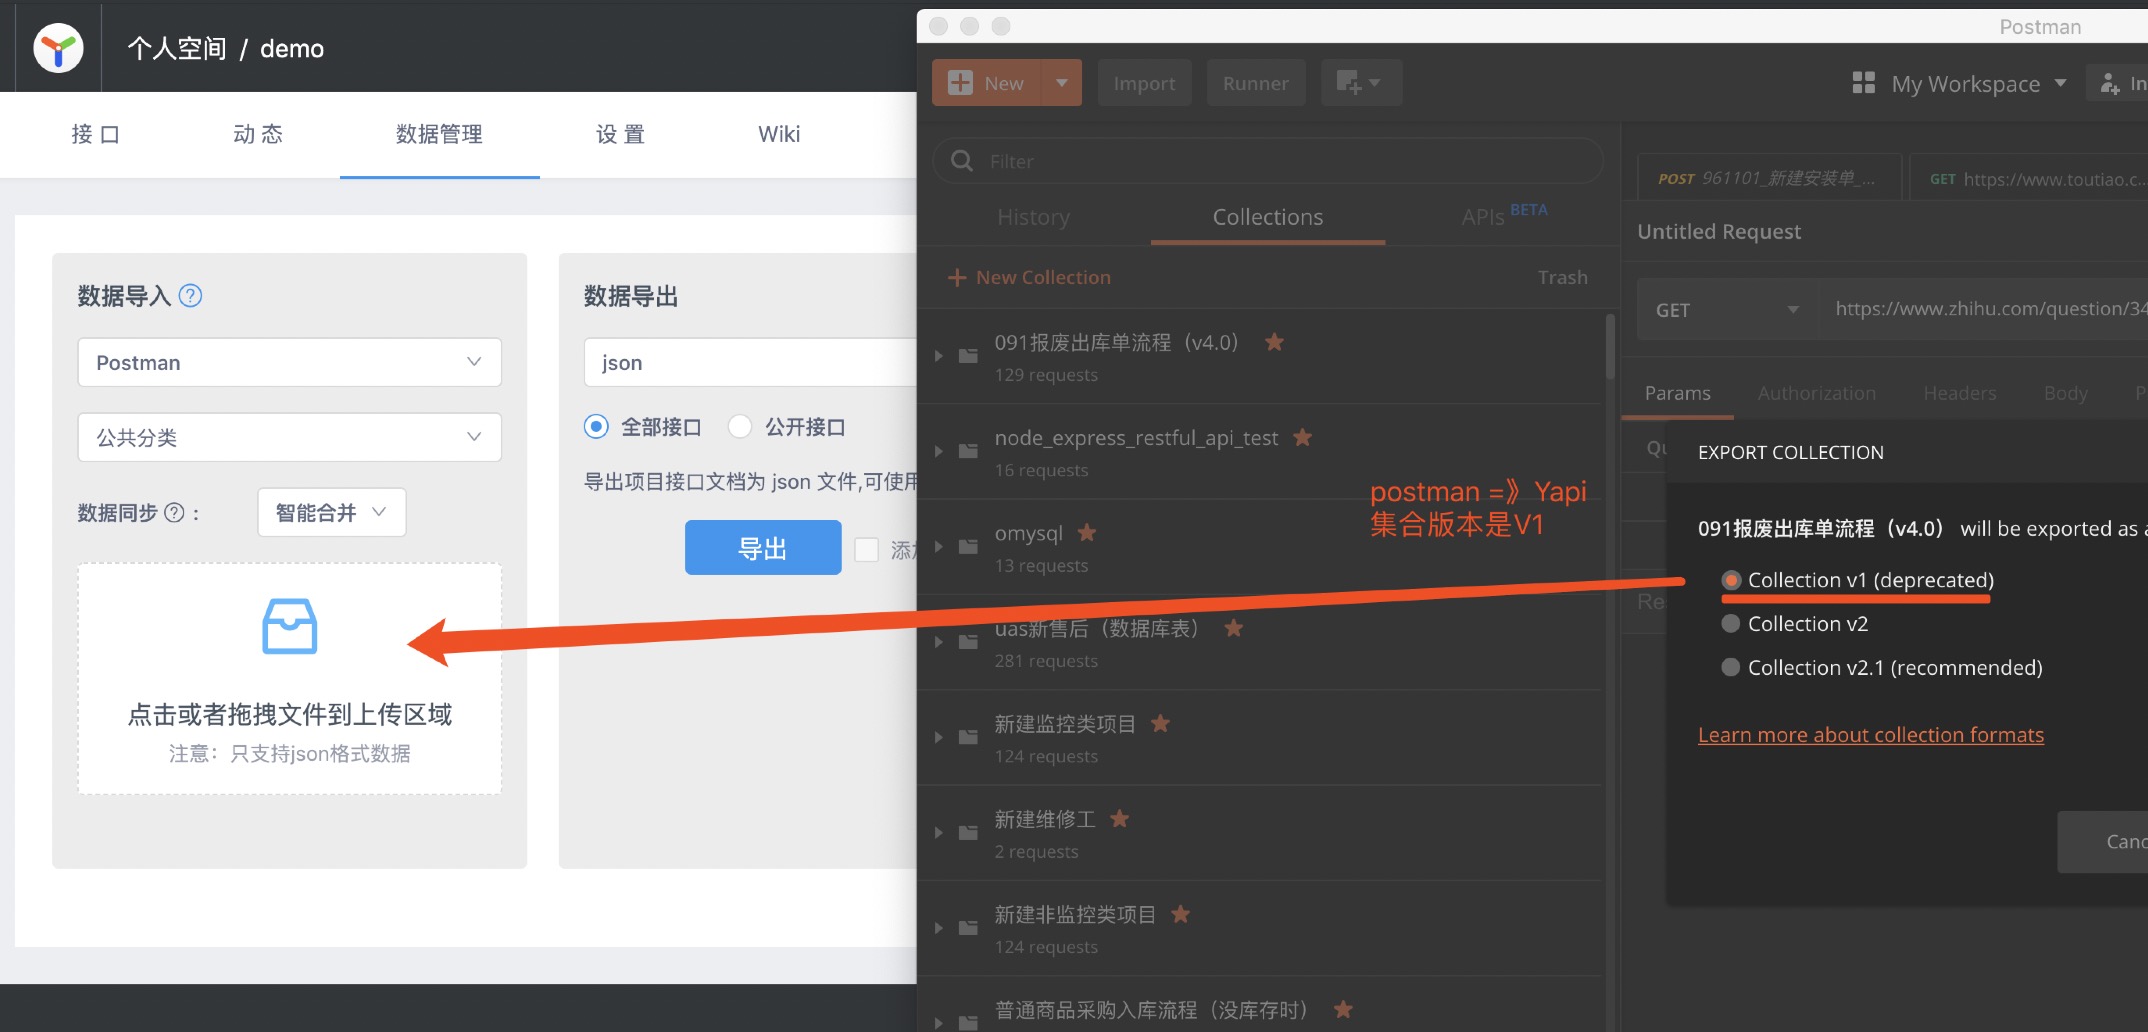
Task: Open the Authorization request tab
Action: pyautogui.click(x=1817, y=393)
